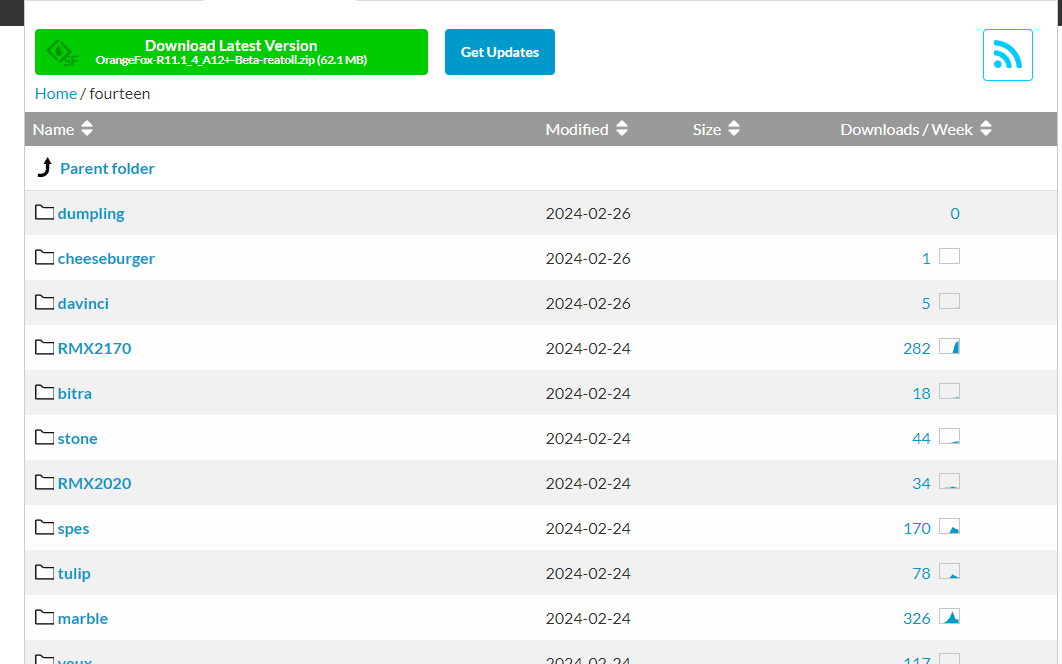The height and width of the screenshot is (664, 1062).
Task: Open tulip download stats chart
Action: coord(949,571)
